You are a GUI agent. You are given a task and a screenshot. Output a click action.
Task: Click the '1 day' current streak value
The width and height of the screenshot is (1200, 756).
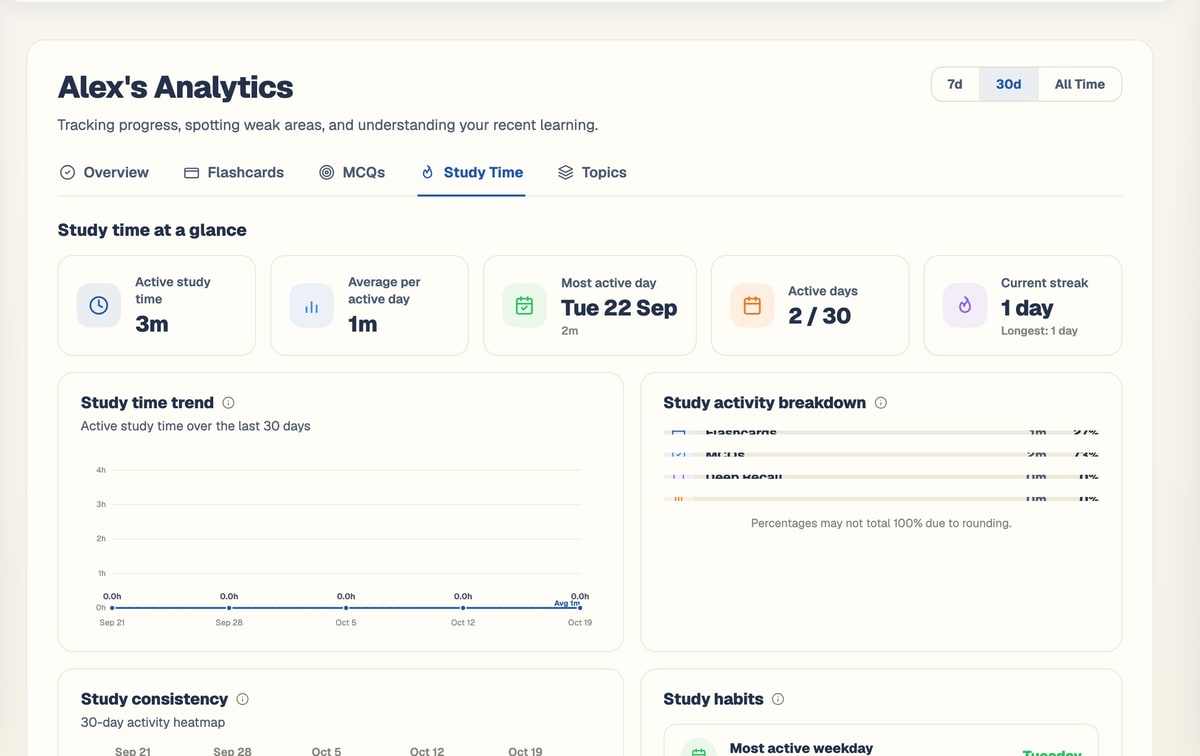(x=1027, y=308)
